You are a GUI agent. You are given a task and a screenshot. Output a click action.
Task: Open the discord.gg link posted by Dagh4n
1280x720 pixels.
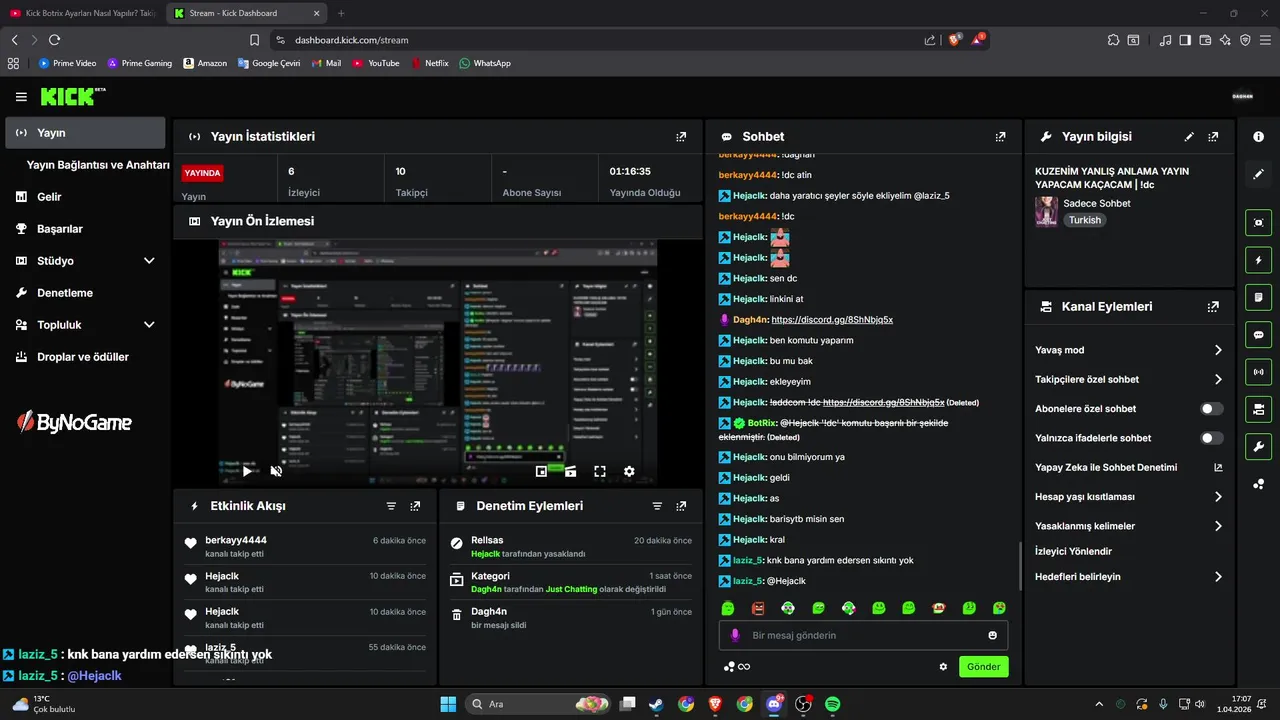coord(832,320)
